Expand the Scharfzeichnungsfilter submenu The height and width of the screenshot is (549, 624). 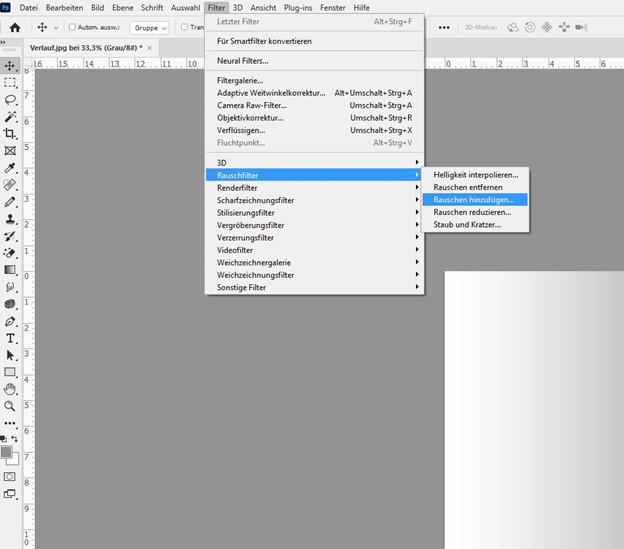coord(314,200)
